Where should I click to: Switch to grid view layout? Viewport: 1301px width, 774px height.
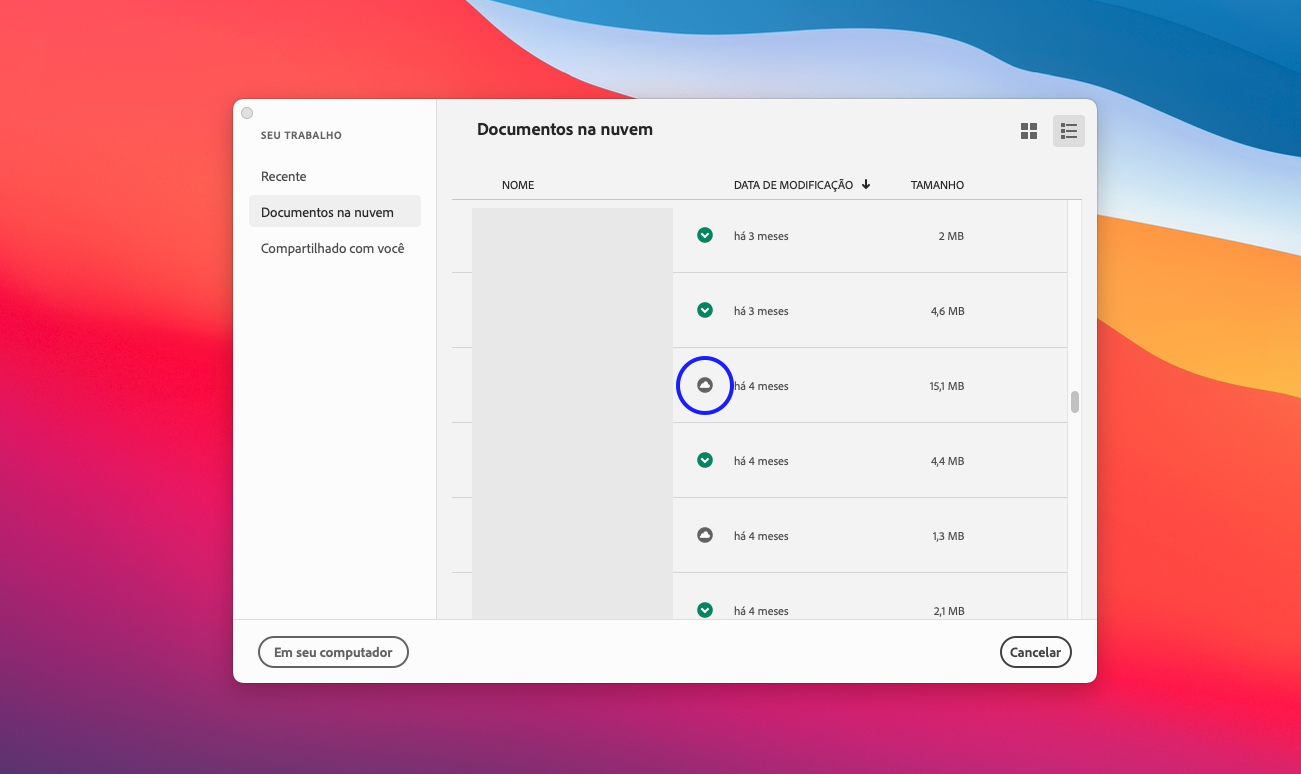pyautogui.click(x=1028, y=130)
